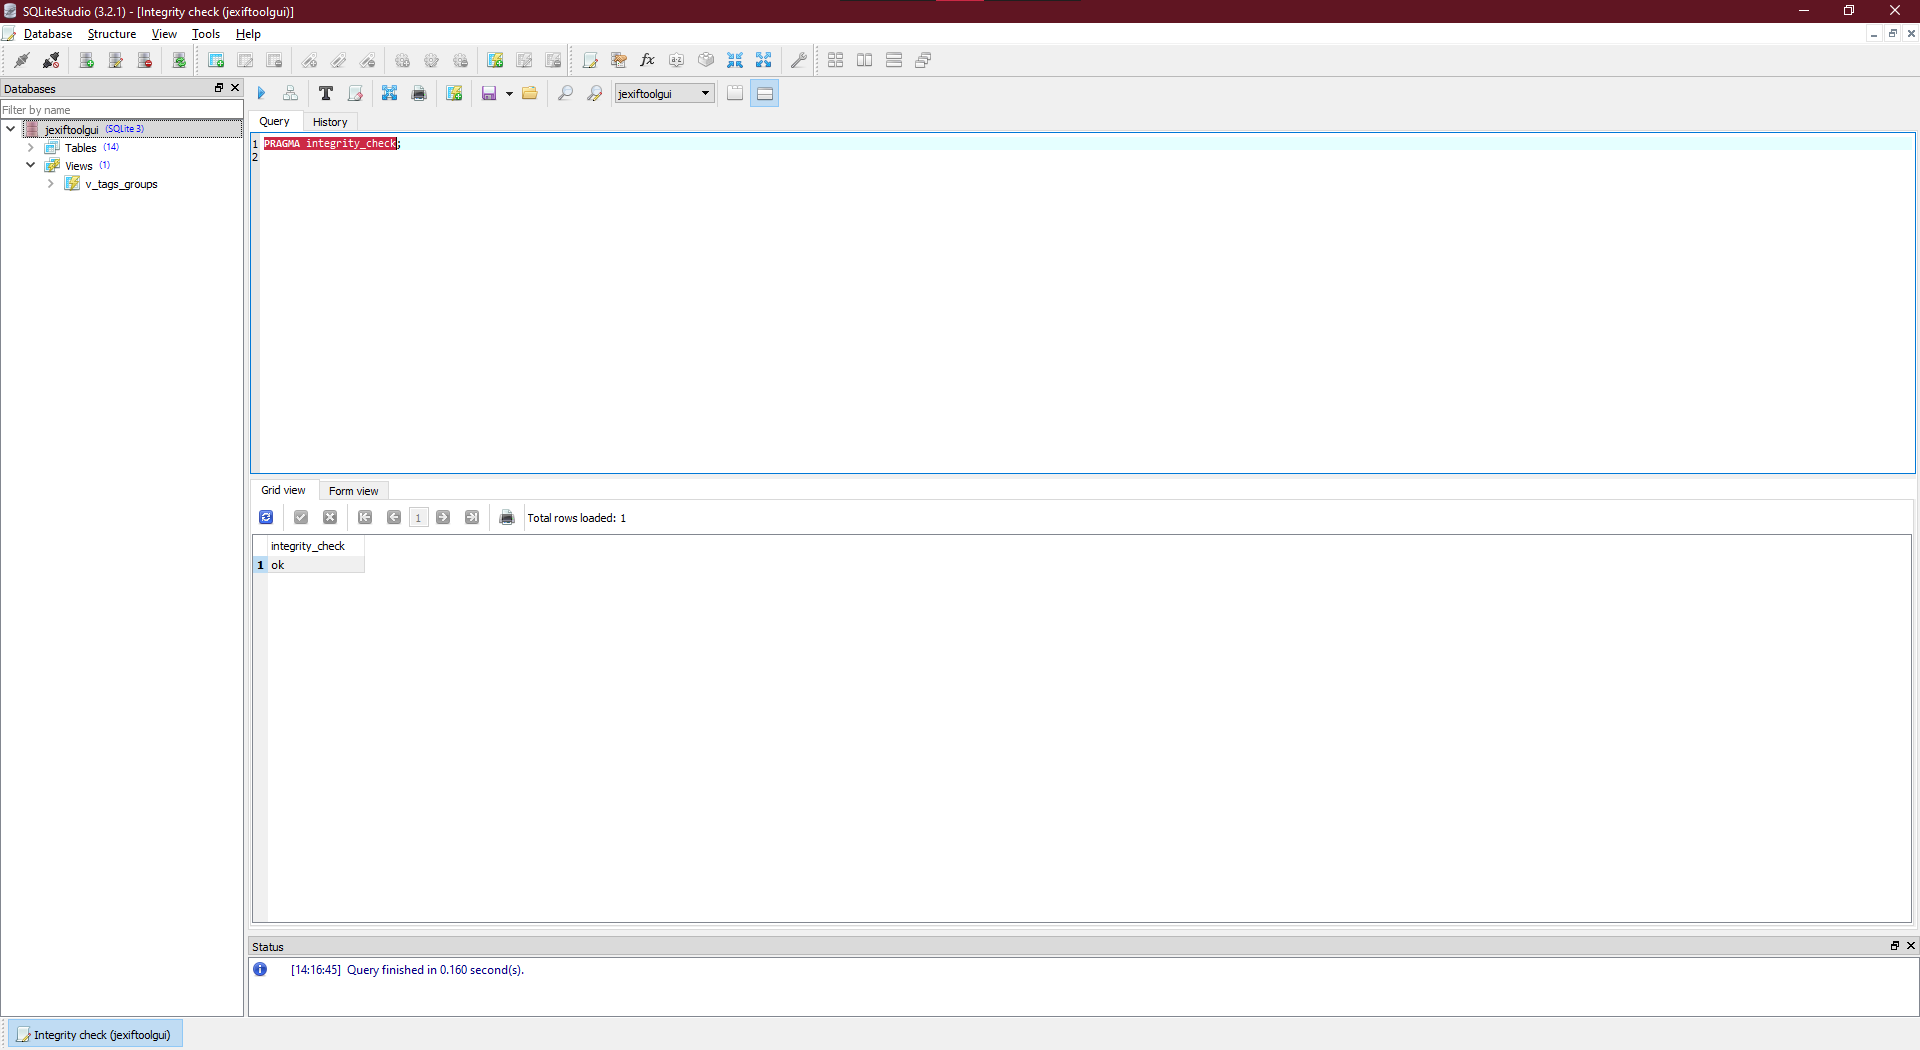The height and width of the screenshot is (1050, 1920).
Task: Click the Integrity check task button at the bottom
Action: [x=95, y=1034]
